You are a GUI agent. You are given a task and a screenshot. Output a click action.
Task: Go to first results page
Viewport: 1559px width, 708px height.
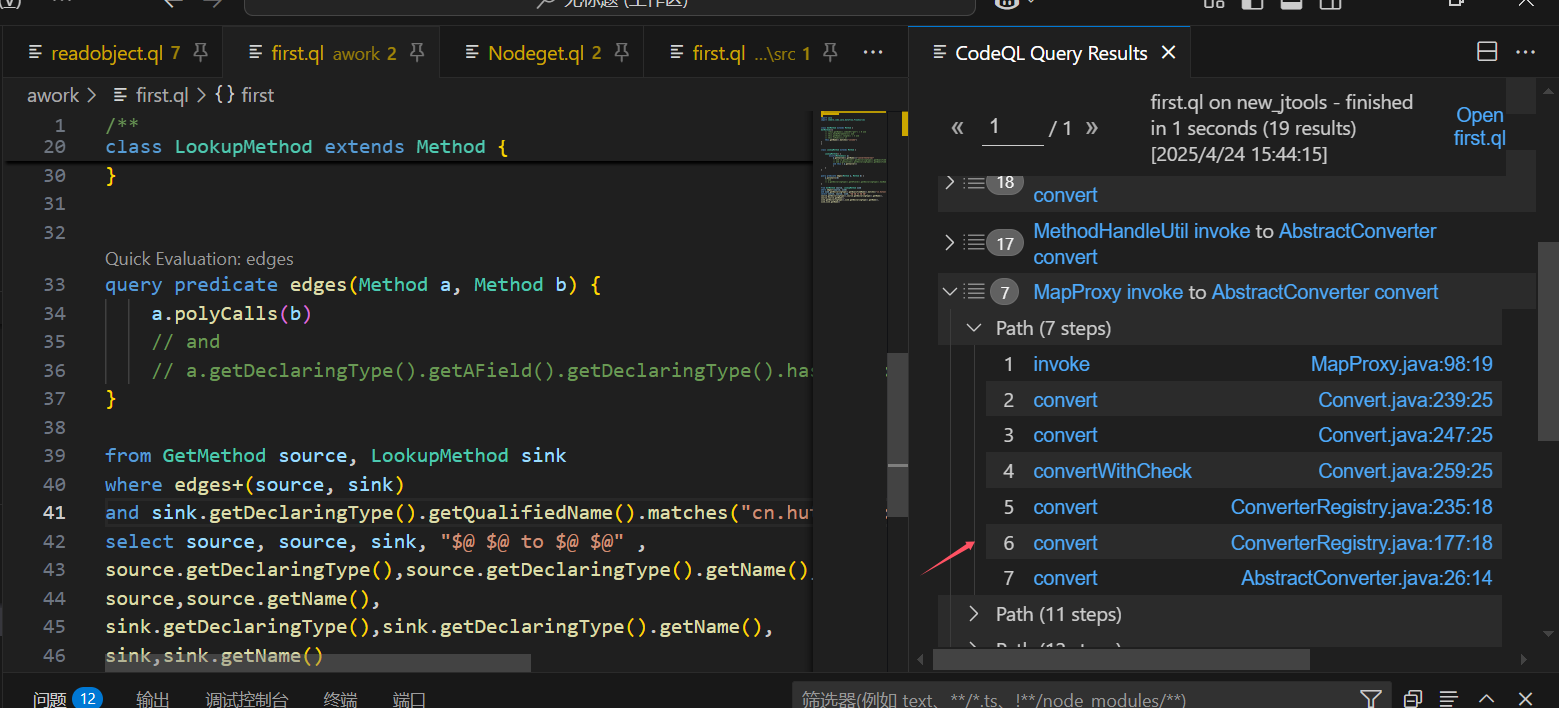[958, 127]
